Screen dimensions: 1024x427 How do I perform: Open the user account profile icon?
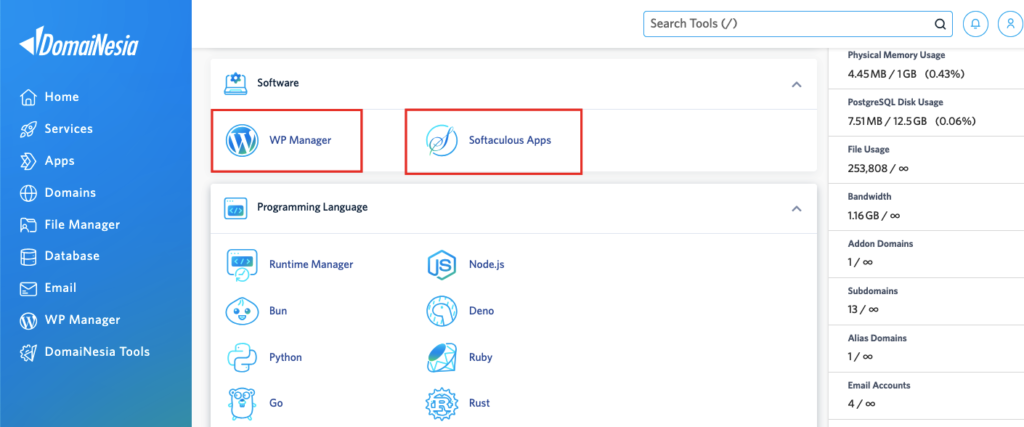pos(1010,24)
